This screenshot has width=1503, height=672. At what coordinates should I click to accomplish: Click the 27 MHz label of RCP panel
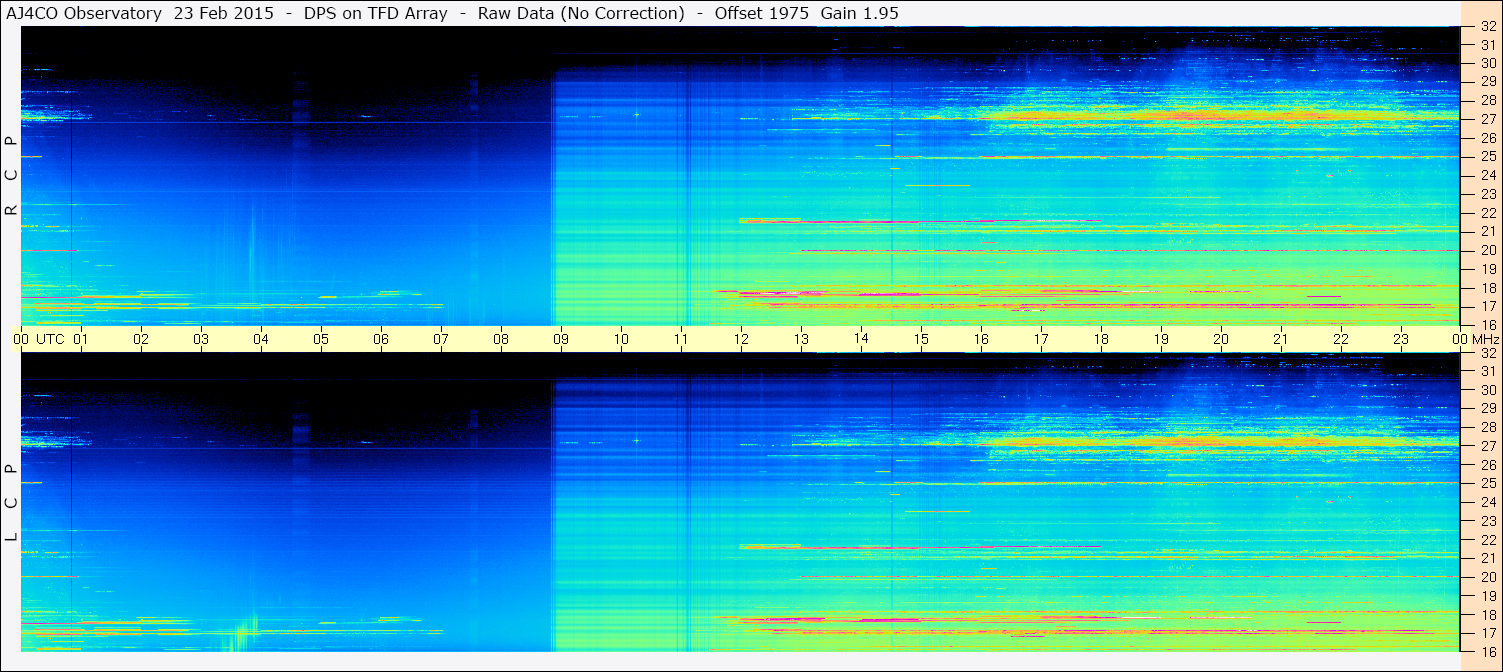[1488, 119]
